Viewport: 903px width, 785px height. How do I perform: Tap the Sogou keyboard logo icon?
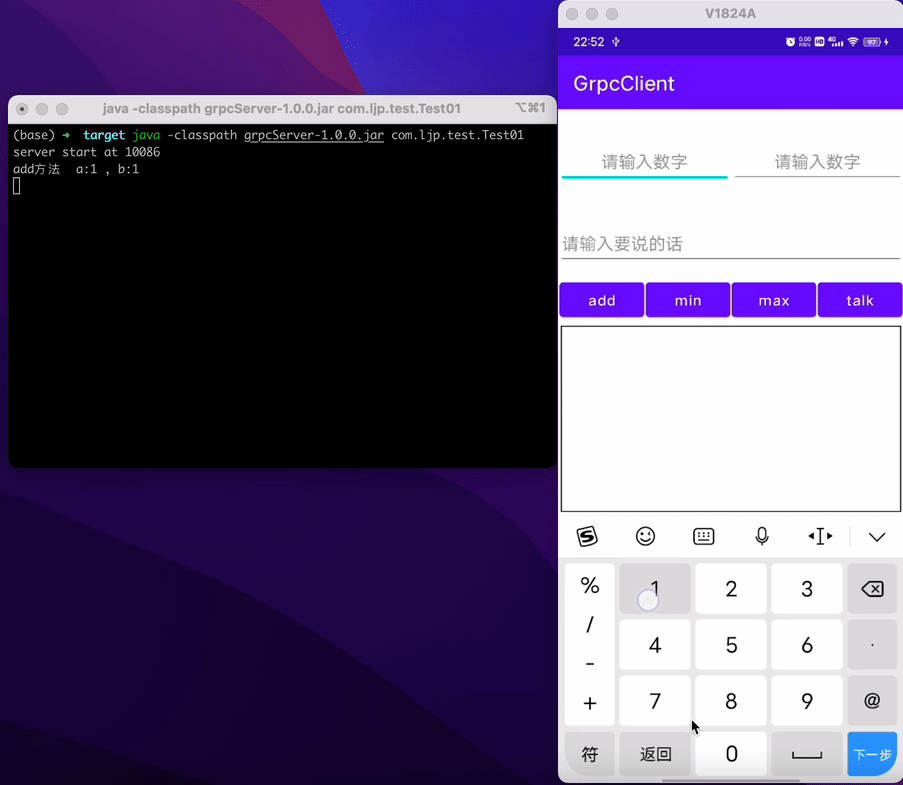(587, 536)
